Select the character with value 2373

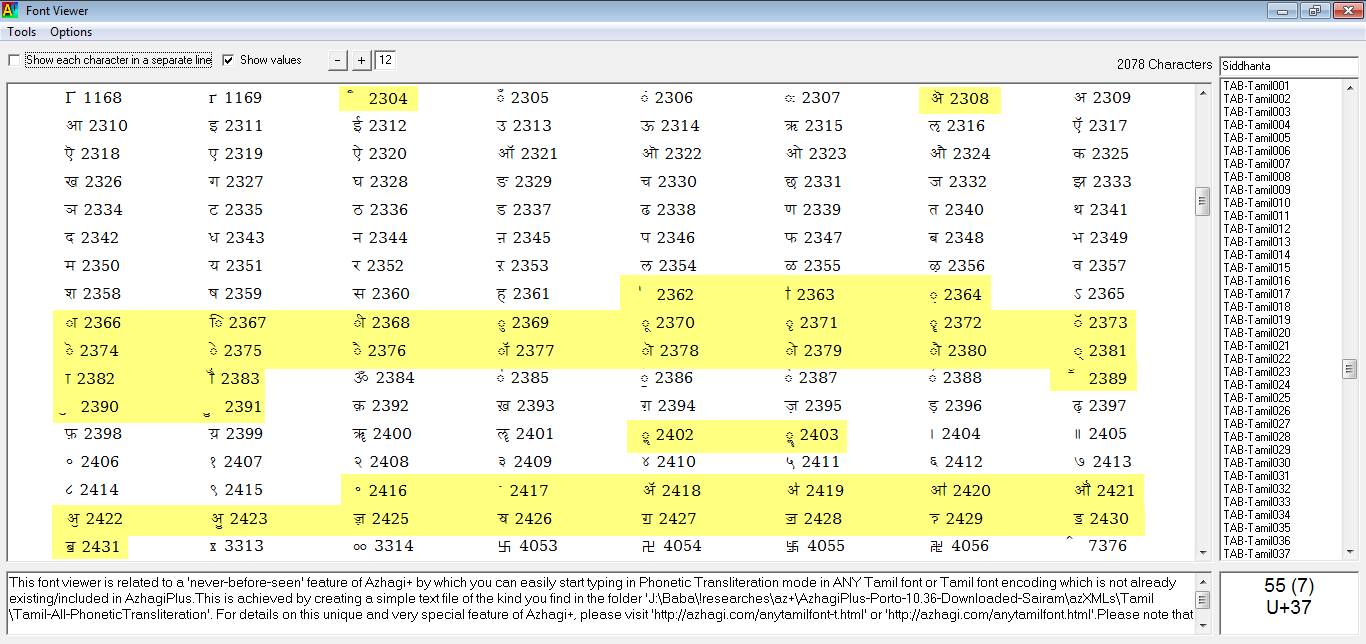tap(1100, 322)
